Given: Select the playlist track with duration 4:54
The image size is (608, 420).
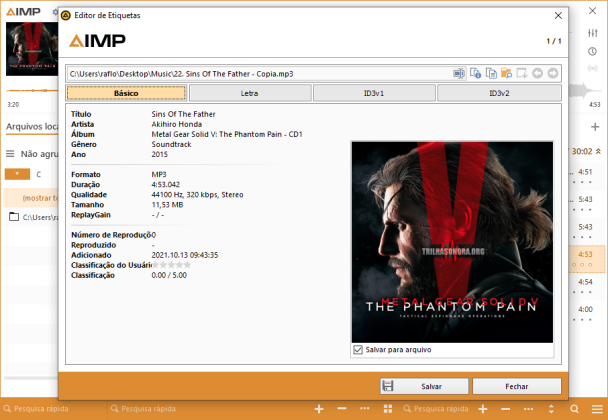Looking at the screenshot, I should point(585,285).
